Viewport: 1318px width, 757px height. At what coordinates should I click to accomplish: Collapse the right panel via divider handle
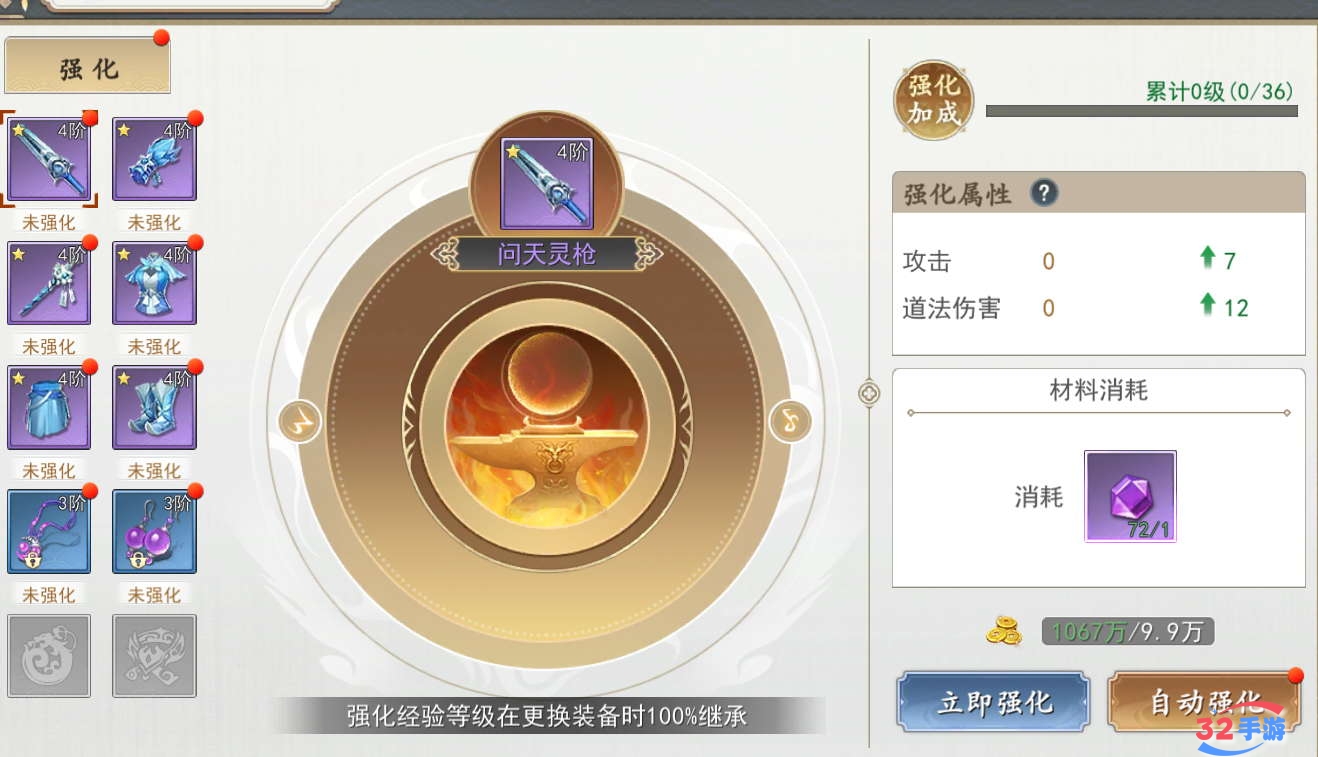869,393
